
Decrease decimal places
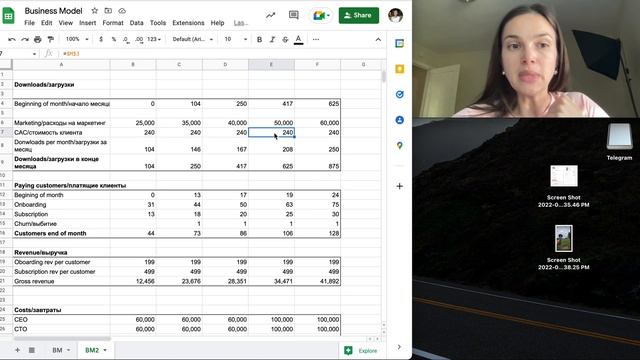point(126,40)
